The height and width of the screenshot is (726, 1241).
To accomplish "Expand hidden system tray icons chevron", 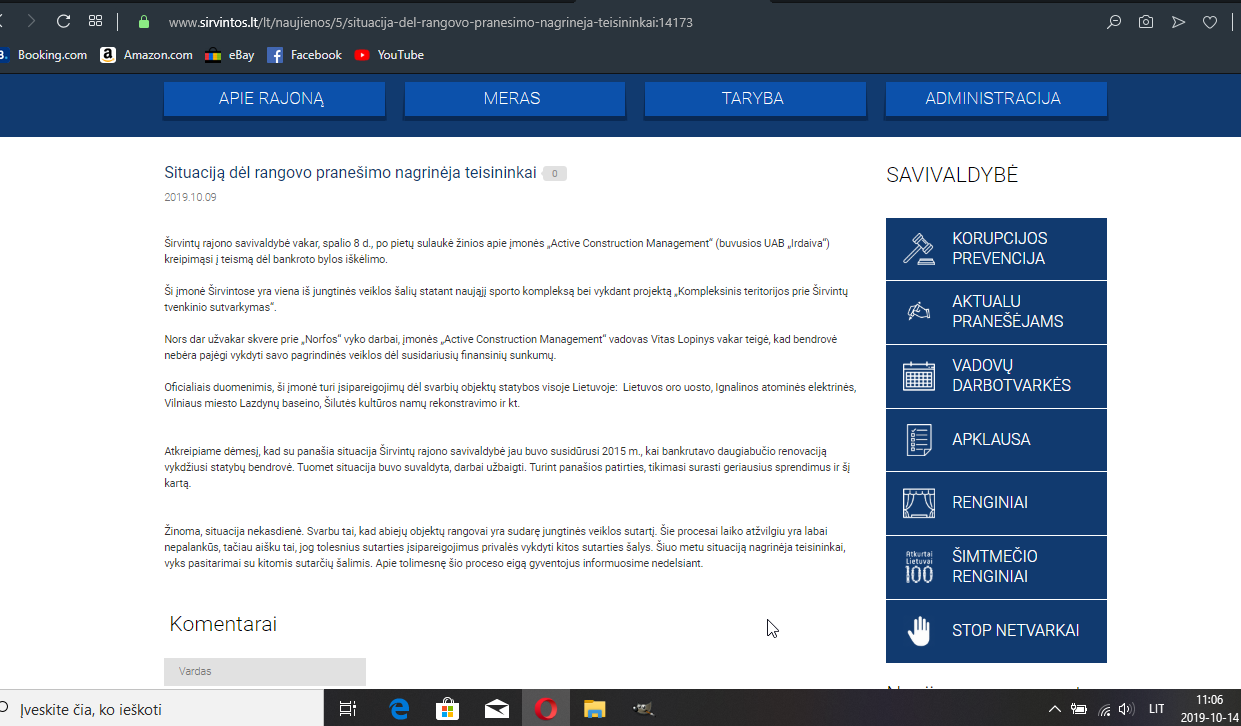I will tap(1054, 709).
